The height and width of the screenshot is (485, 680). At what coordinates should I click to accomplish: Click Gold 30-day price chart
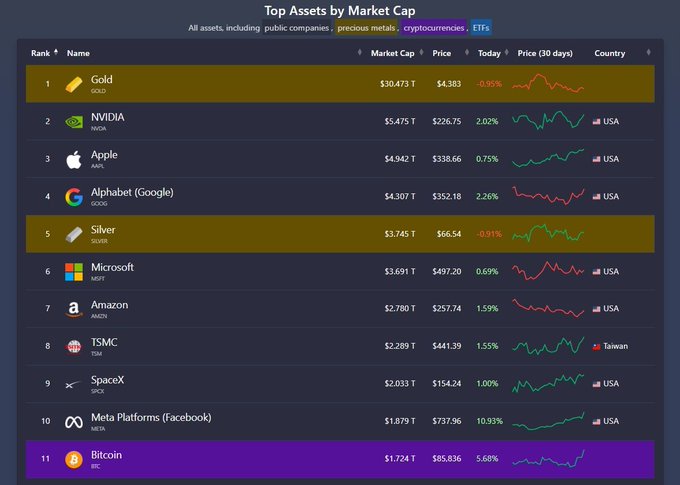(548, 83)
